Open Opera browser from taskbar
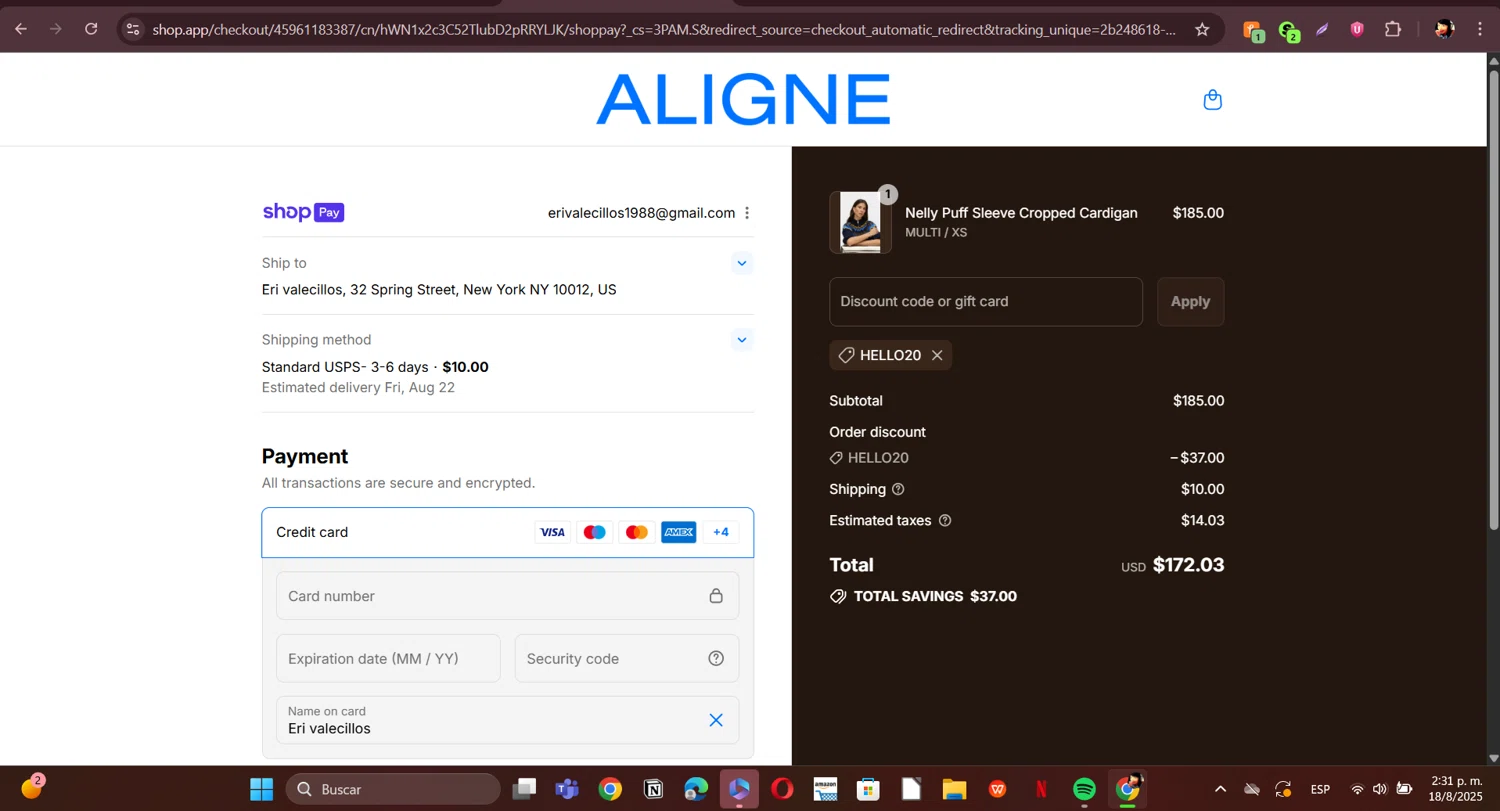The height and width of the screenshot is (811, 1500). coord(782,789)
